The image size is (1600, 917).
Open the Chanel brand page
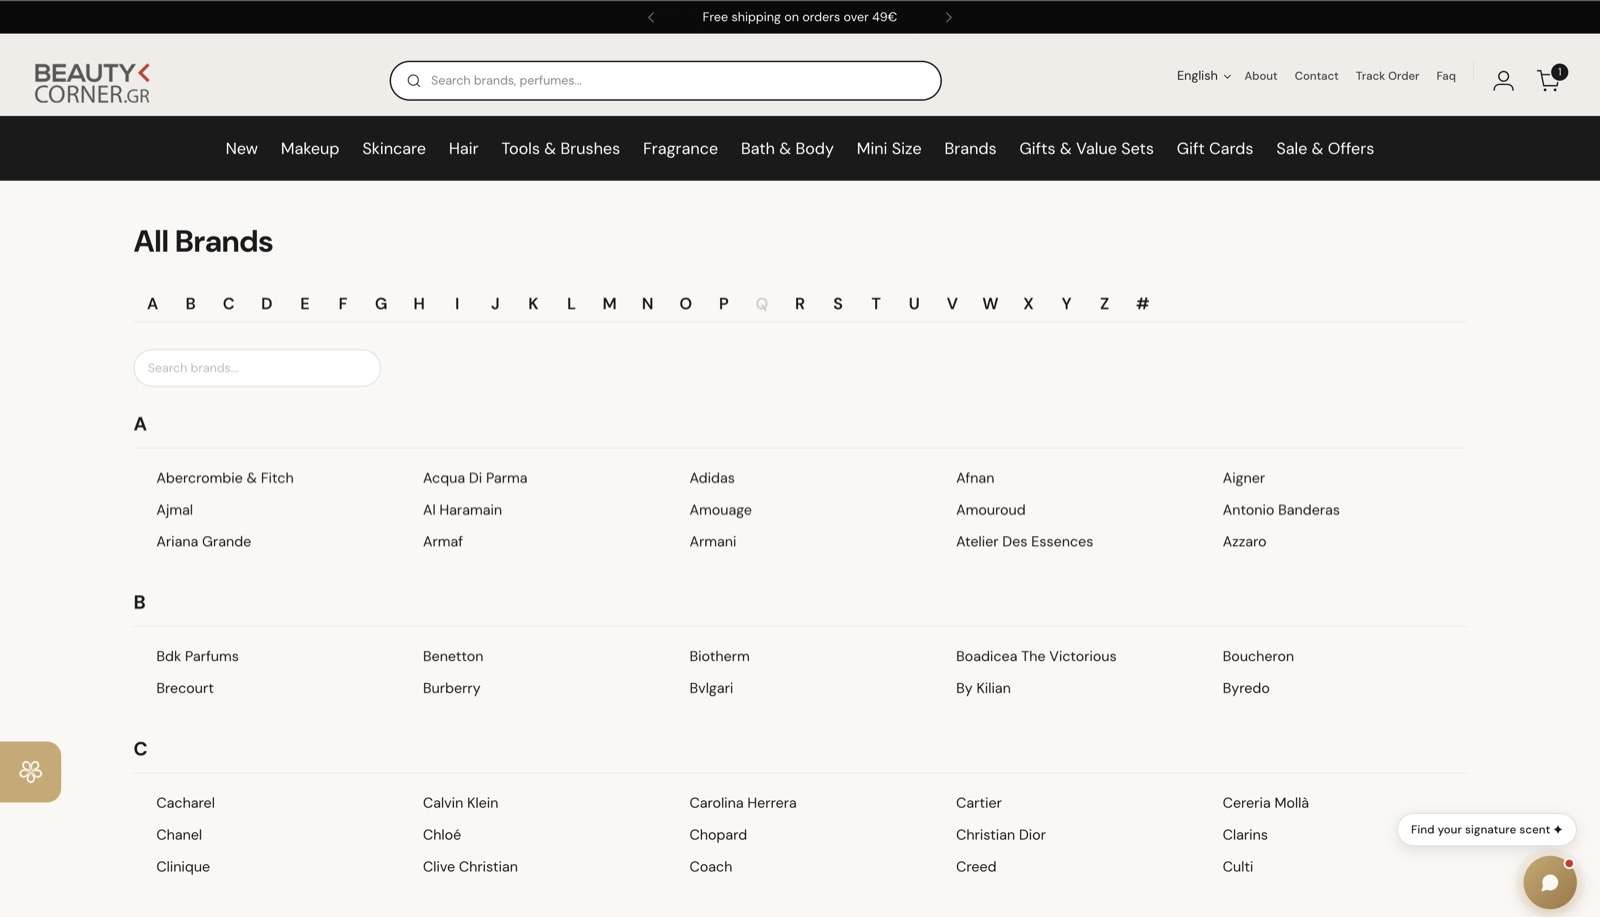pyautogui.click(x=179, y=835)
